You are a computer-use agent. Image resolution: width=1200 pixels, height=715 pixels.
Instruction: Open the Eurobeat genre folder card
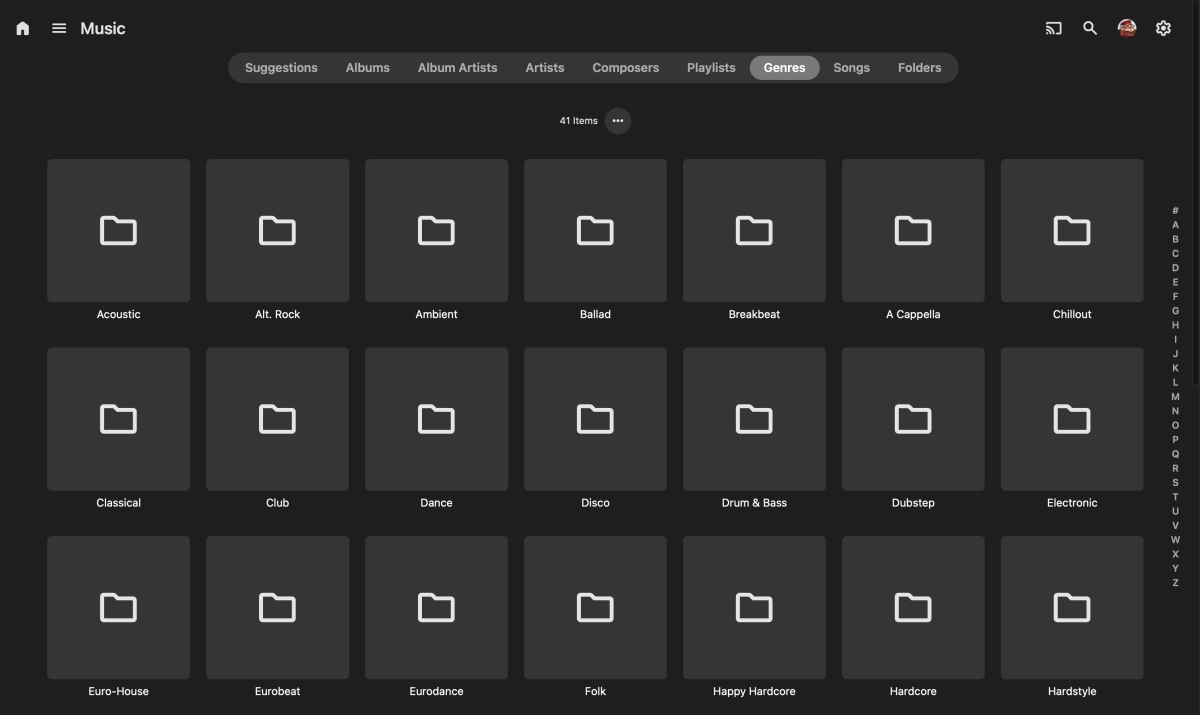pos(278,607)
